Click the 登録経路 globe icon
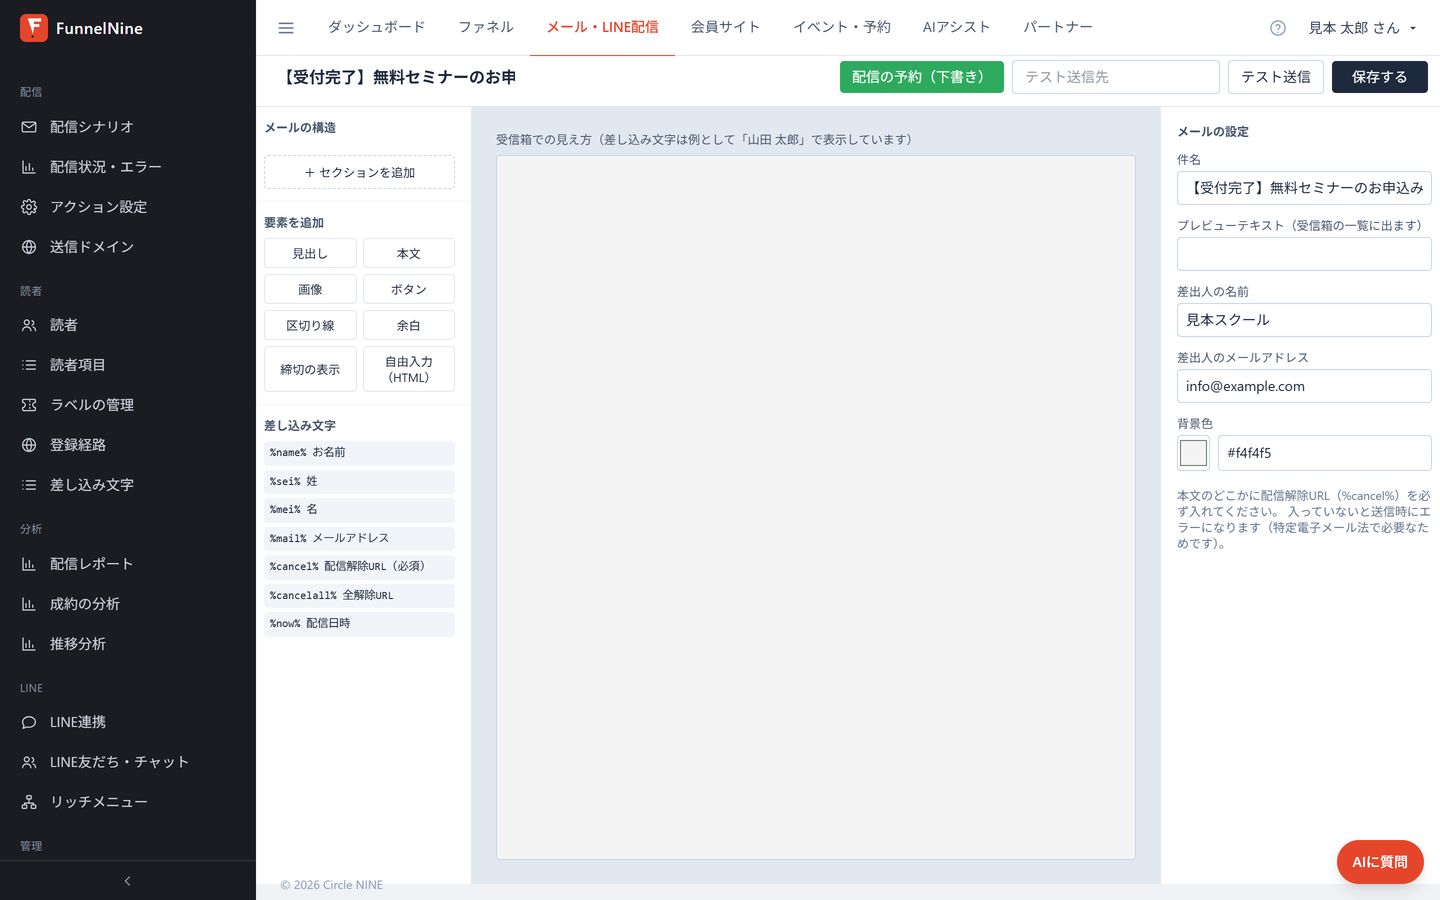The height and width of the screenshot is (900, 1440). point(29,445)
